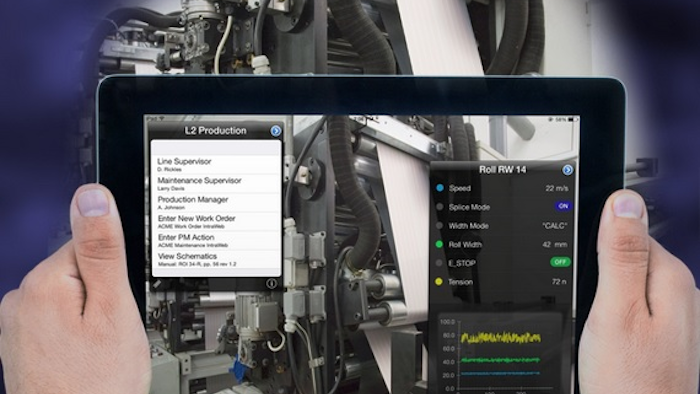Viewport: 700px width, 394px height.
Task: Choose View Schematics from the list
Action: [216, 260]
